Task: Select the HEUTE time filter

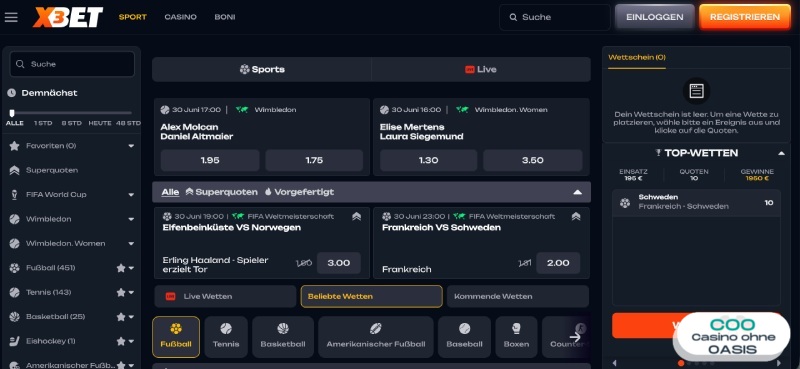Action: (x=99, y=123)
